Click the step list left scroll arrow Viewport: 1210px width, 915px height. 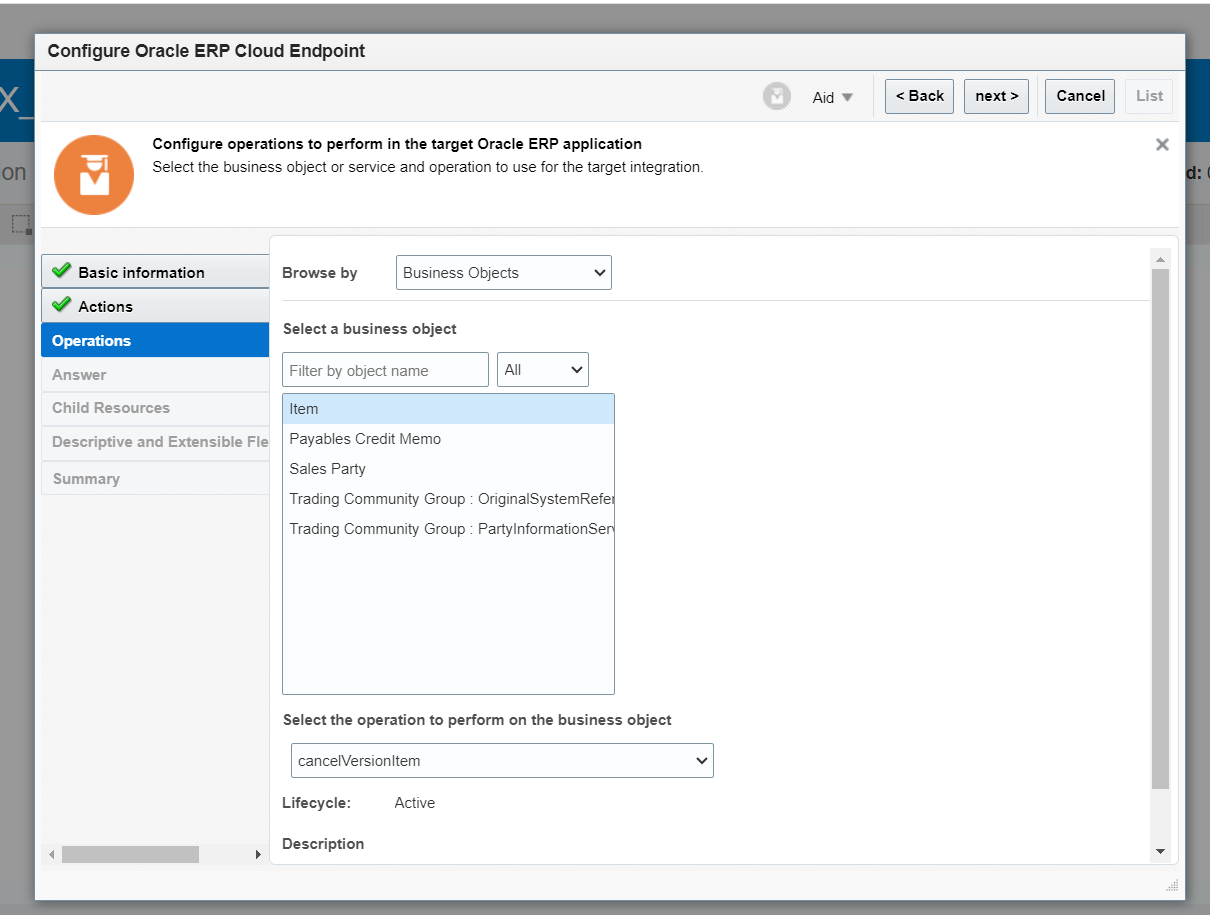(52, 855)
